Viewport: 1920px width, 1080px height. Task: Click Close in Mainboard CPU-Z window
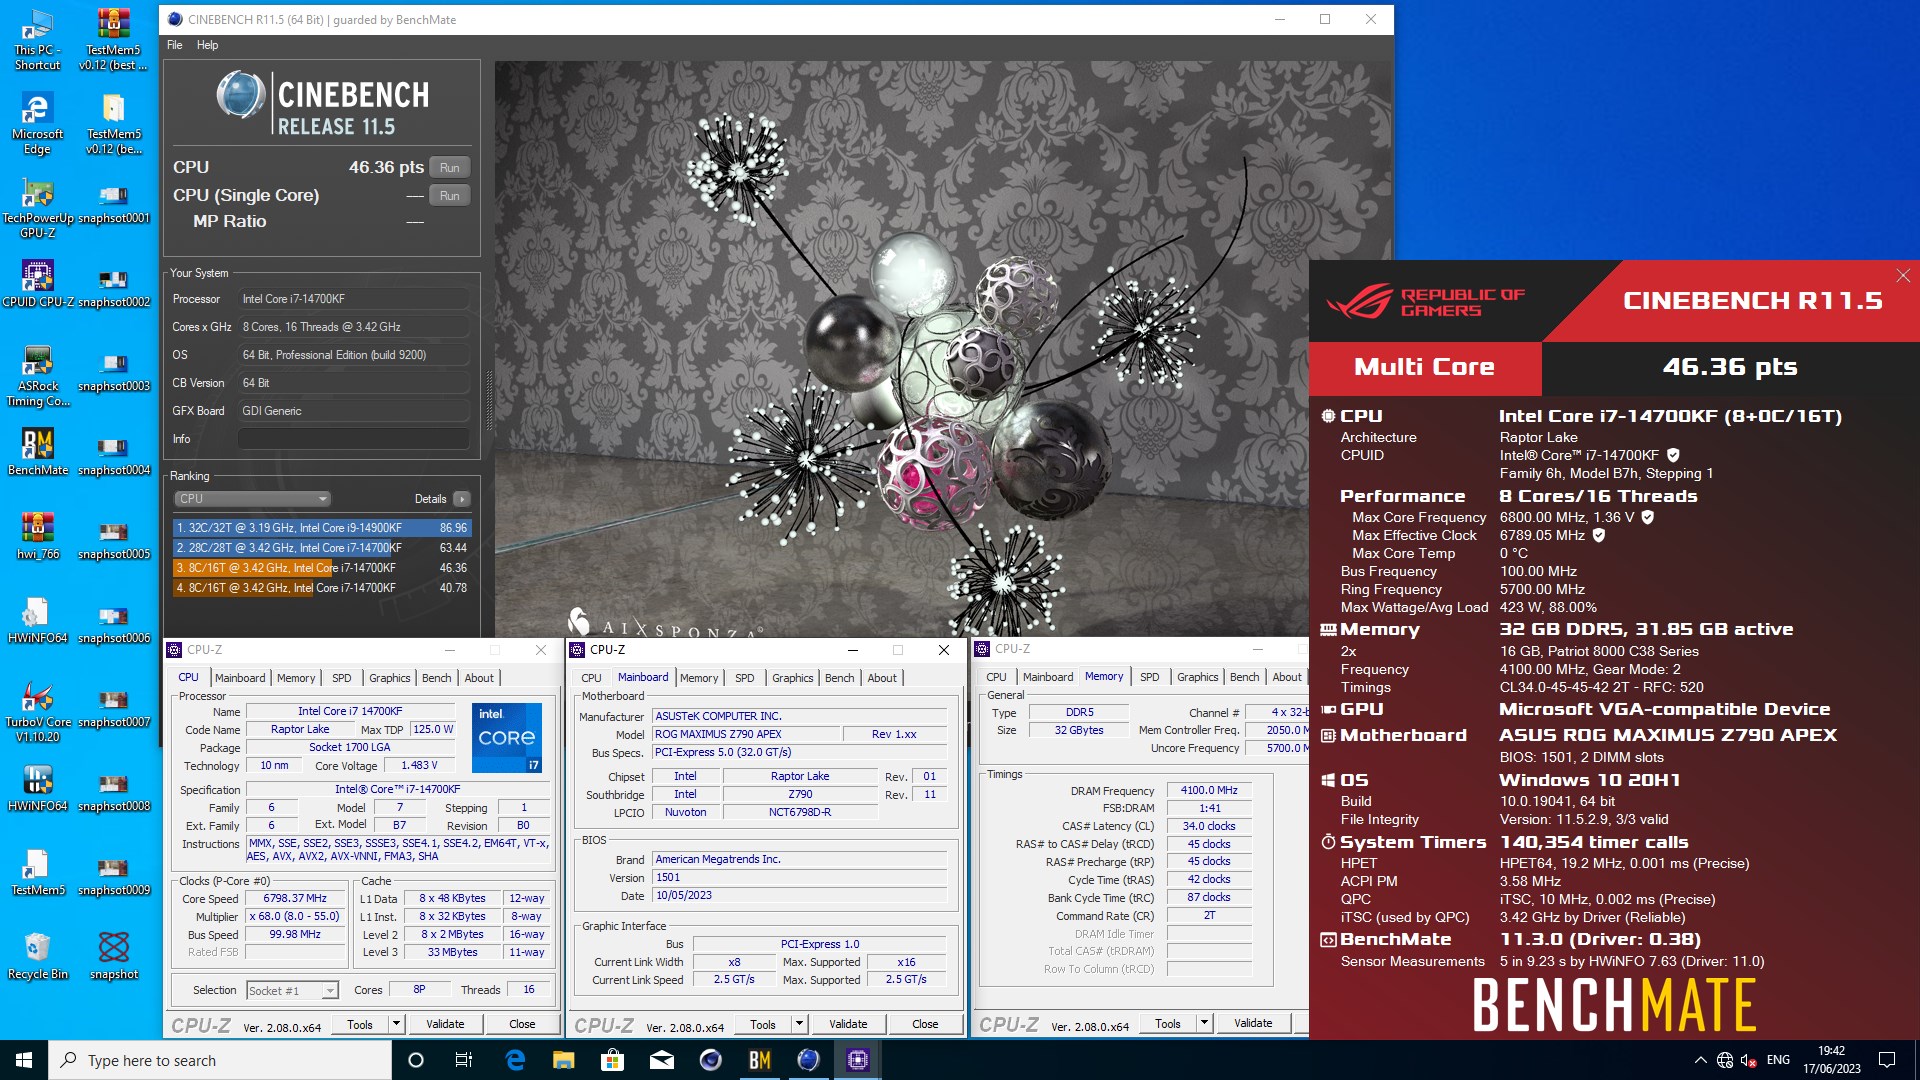pyautogui.click(x=925, y=1024)
